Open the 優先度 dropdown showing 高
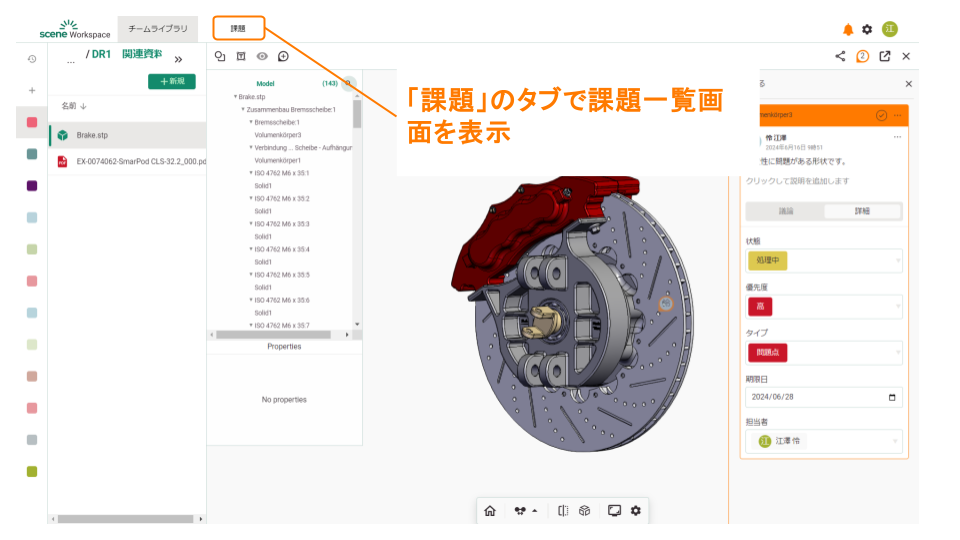This screenshot has width=960, height=540. click(824, 307)
